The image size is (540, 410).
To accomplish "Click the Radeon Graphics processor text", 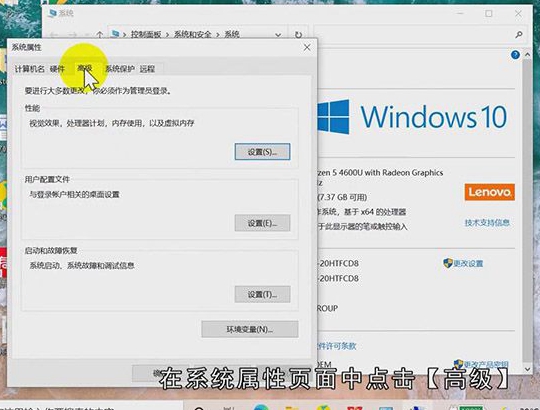I will (x=380, y=172).
